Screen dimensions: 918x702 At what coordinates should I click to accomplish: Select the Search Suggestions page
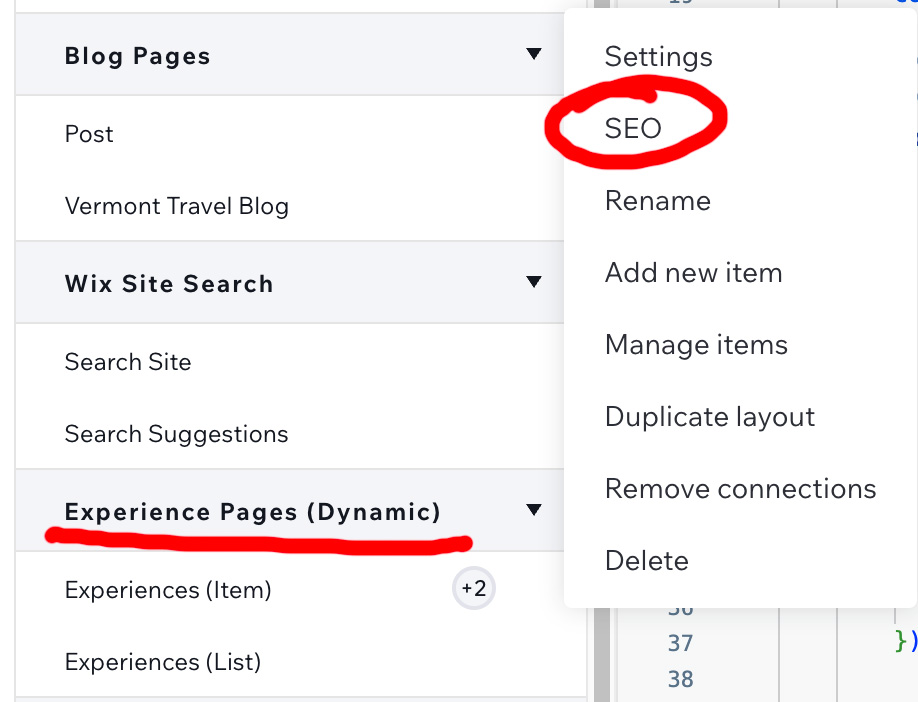(x=176, y=434)
